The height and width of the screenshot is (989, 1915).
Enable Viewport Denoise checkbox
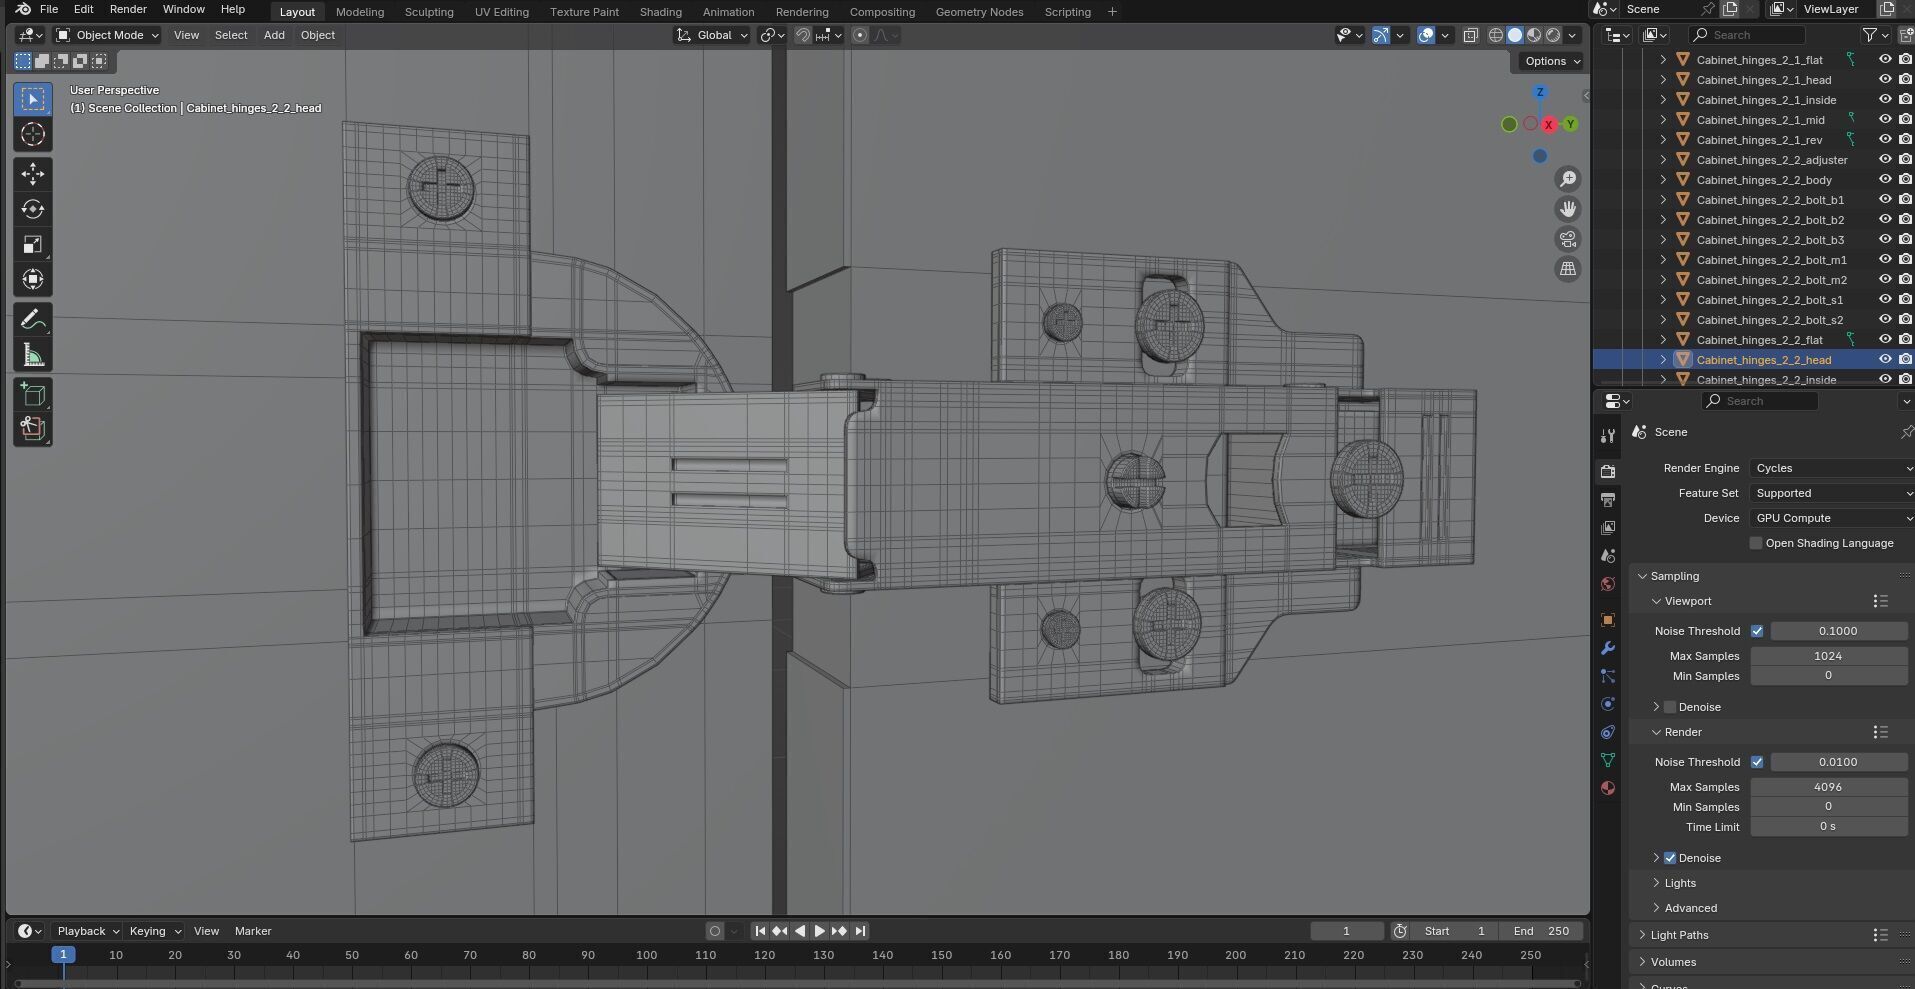(1670, 707)
